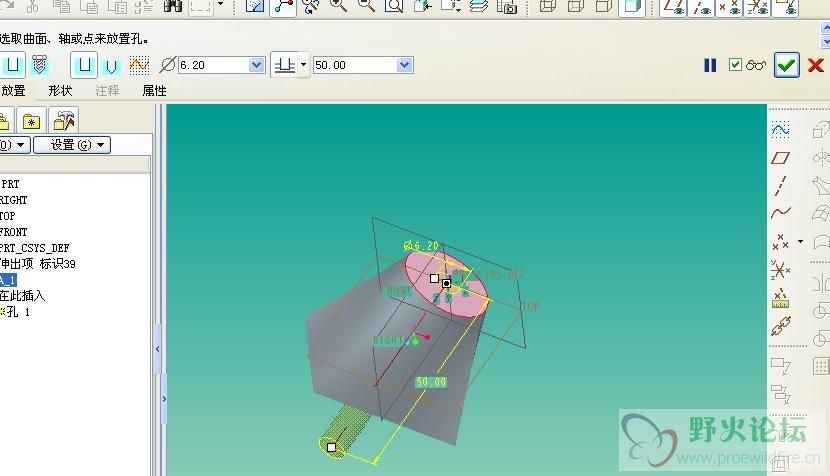Select wireframe display style icon
Image resolution: width=830 pixels, height=476 pixels.
[x=547, y=6]
